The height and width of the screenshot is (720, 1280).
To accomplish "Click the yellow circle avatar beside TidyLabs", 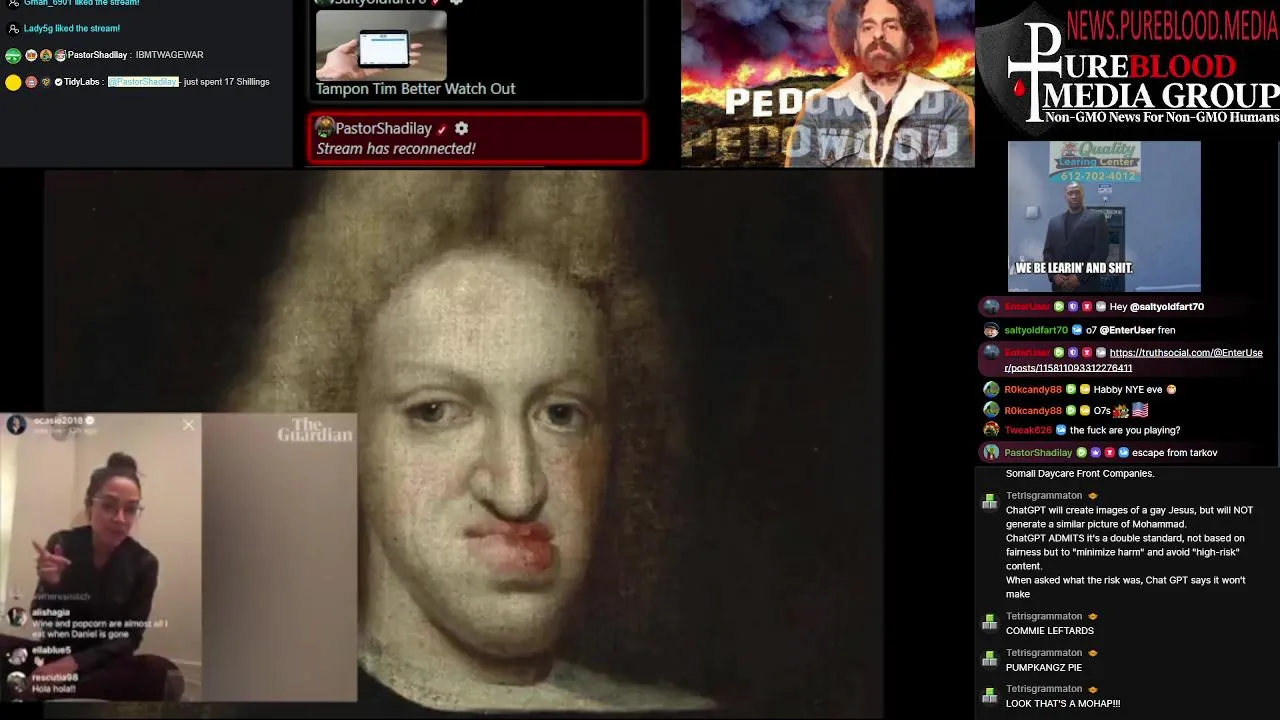I will [x=13, y=83].
